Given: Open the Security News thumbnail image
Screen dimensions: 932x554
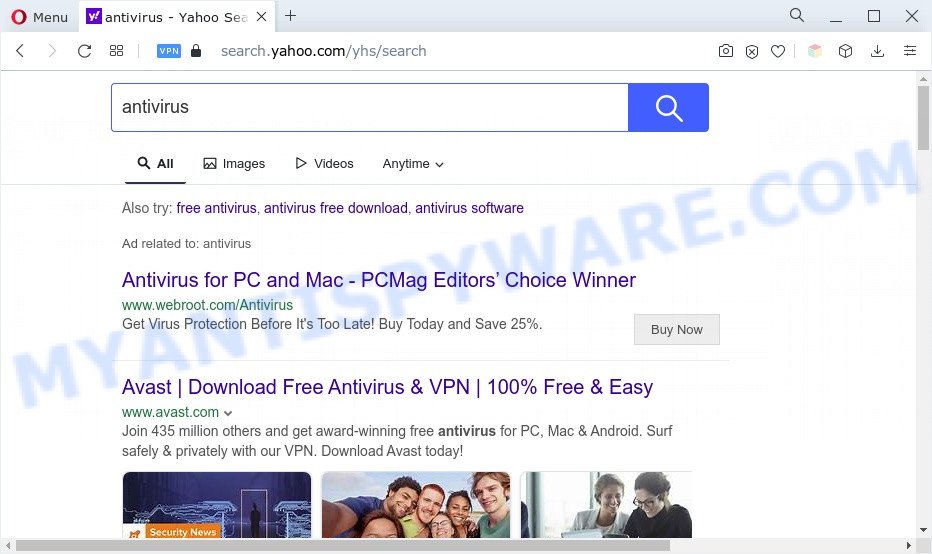Looking at the screenshot, I should [x=217, y=505].
